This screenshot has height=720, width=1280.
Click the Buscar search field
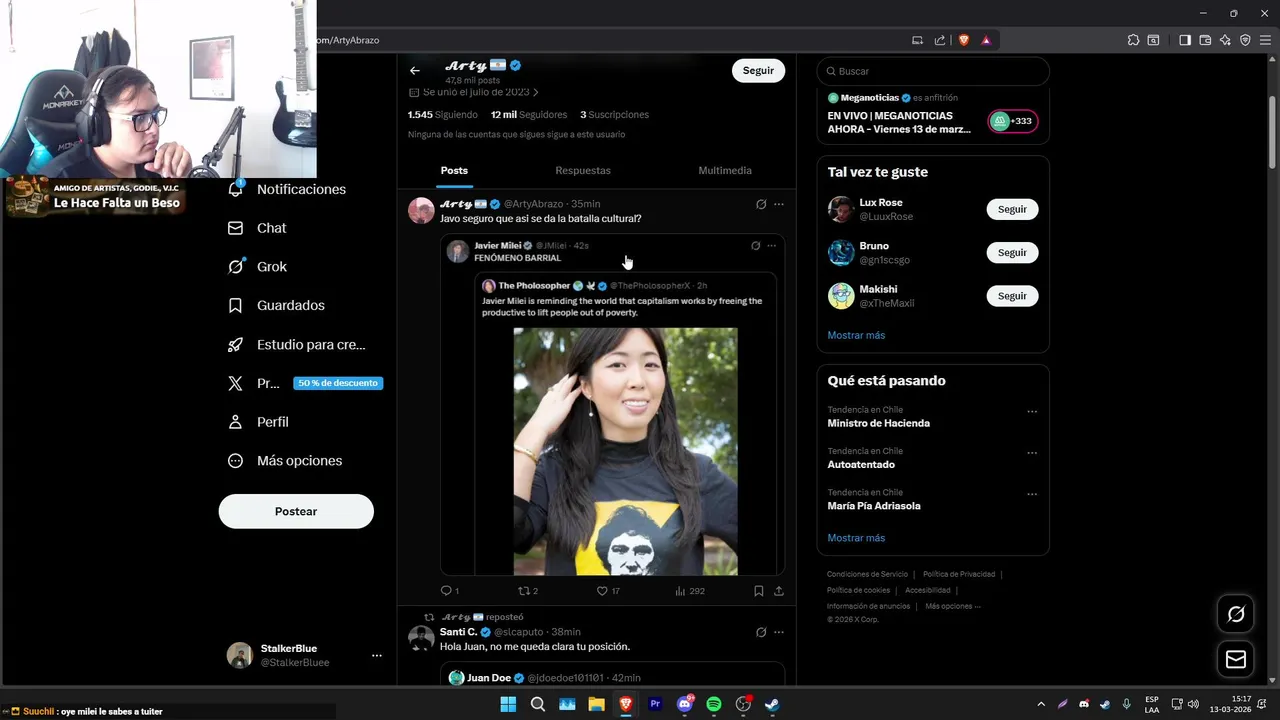(933, 71)
